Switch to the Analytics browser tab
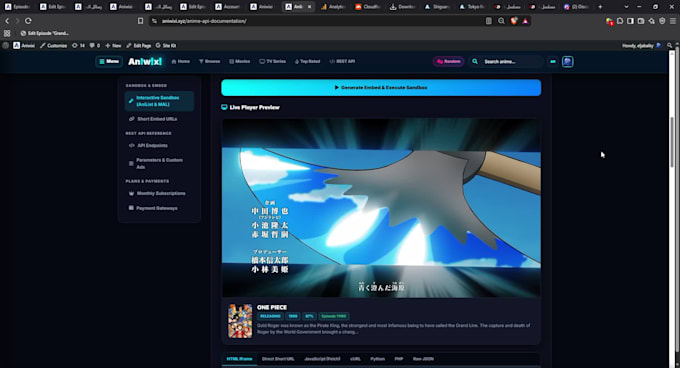Image resolution: width=680 pixels, height=368 pixels. [333, 7]
